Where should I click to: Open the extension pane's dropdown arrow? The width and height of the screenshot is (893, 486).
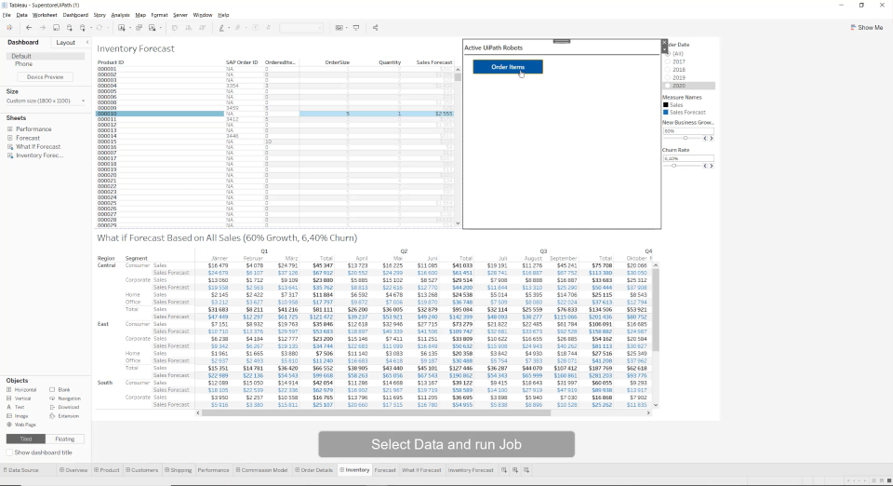pyautogui.click(x=664, y=50)
